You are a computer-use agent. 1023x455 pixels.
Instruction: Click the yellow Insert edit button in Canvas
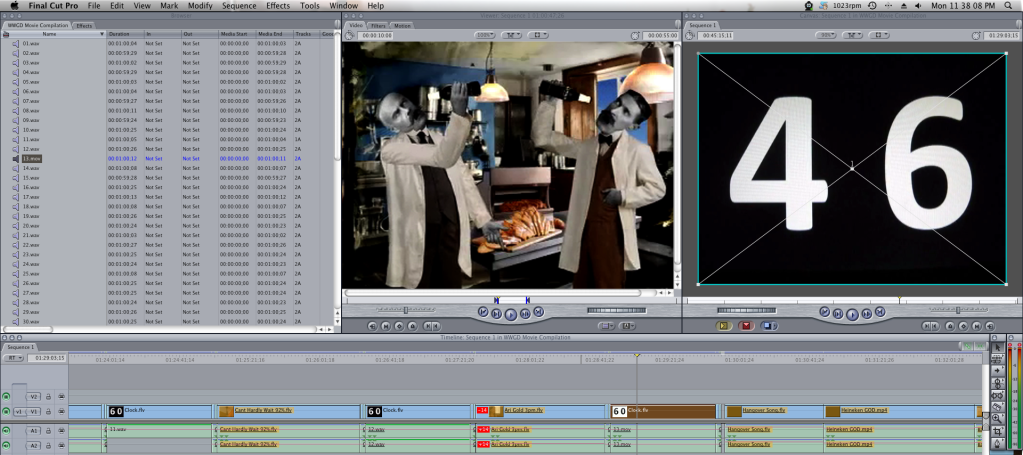tap(724, 325)
